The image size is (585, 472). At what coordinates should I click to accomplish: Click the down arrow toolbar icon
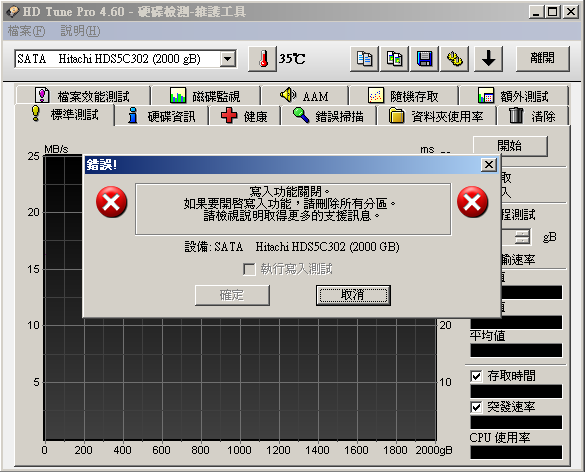(488, 59)
